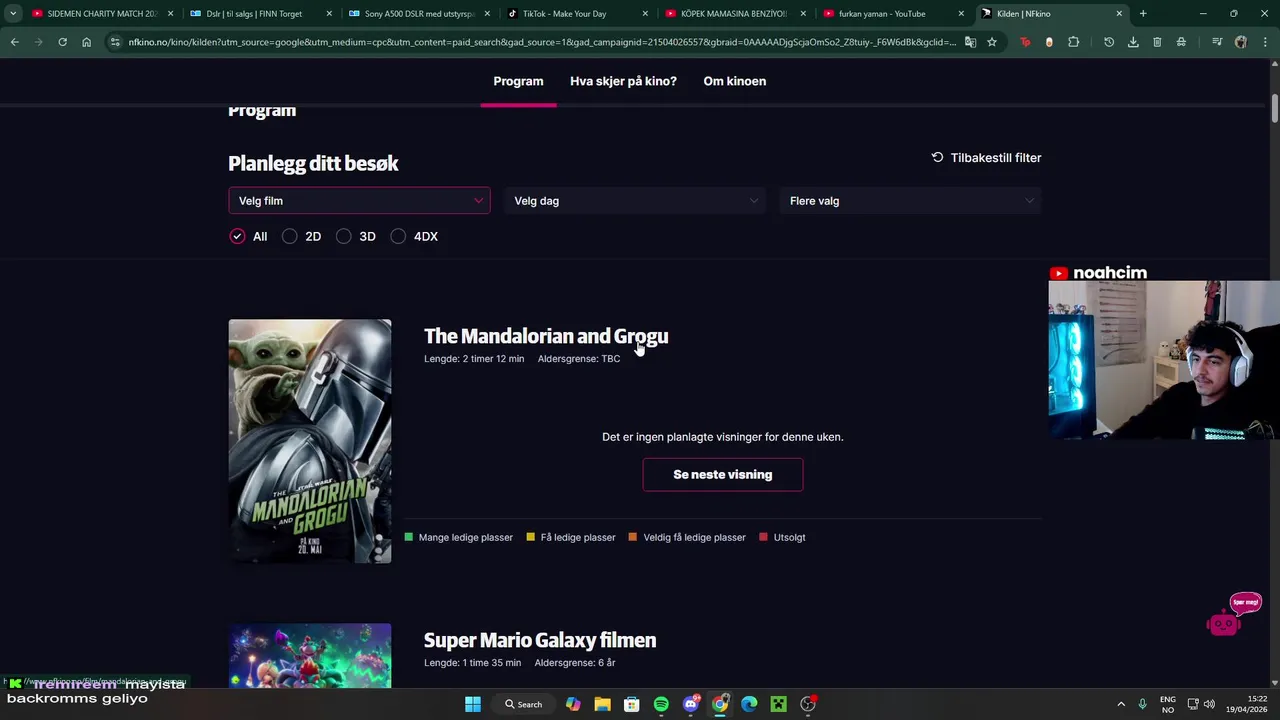Show hidden system tray icons

point(1121,704)
